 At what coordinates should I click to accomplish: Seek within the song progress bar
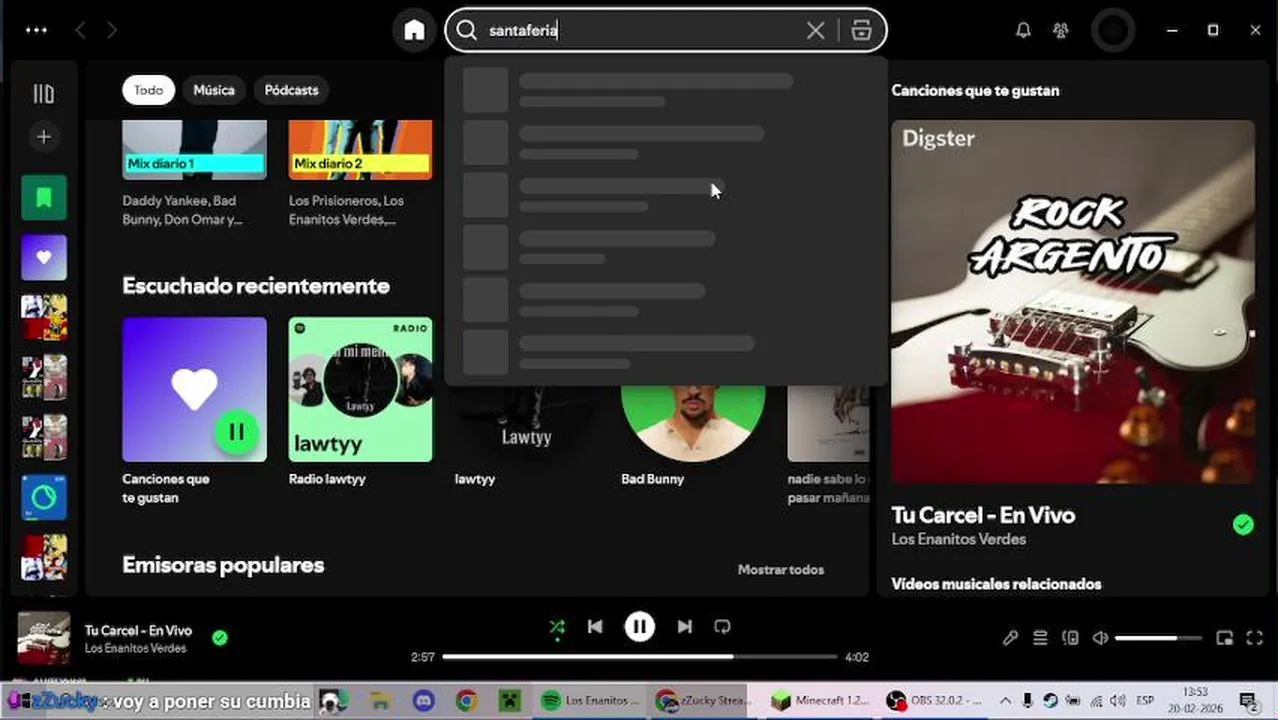(x=640, y=657)
